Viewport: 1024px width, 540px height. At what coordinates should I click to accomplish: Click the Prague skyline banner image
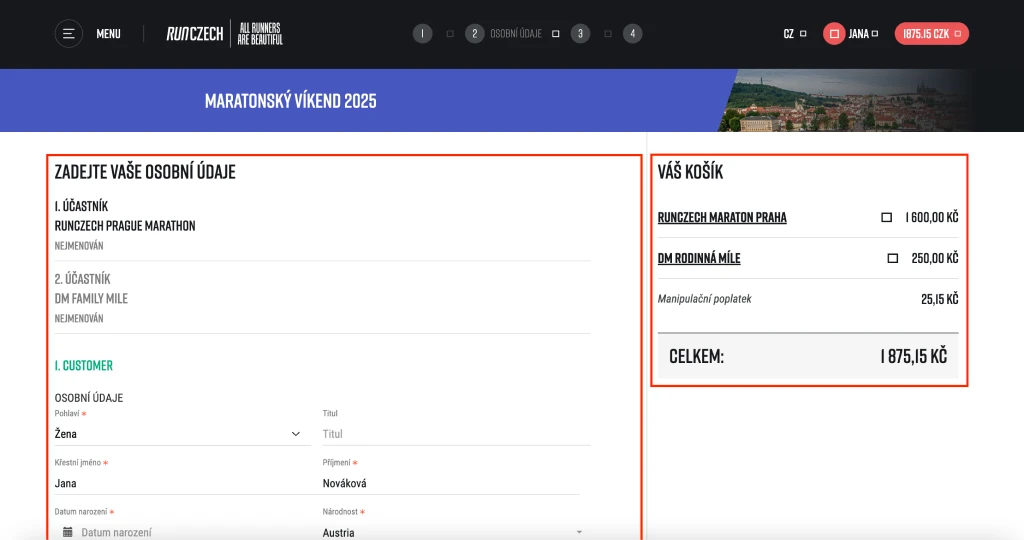point(849,101)
